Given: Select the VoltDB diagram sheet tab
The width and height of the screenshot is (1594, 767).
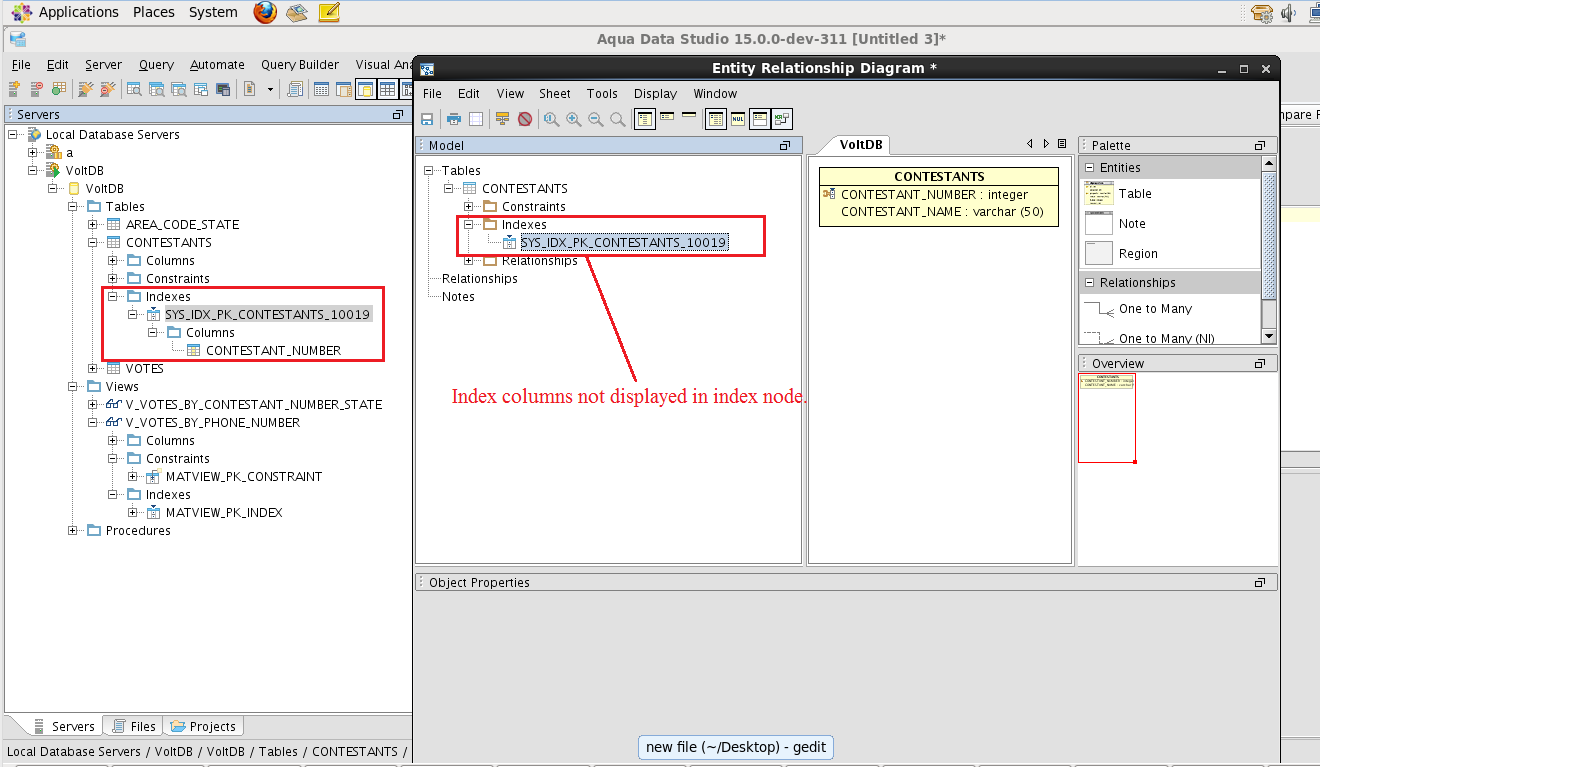Looking at the screenshot, I should 861,145.
